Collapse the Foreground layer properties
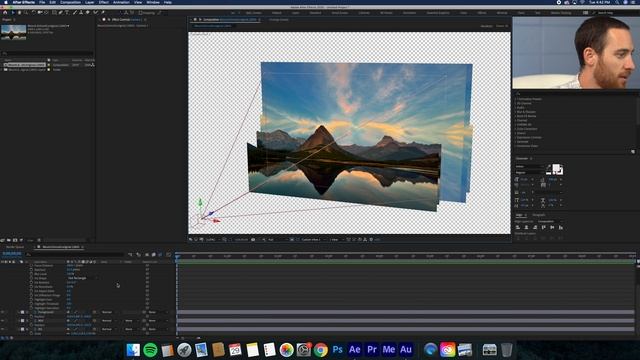The height and width of the screenshot is (360, 640). click(x=18, y=312)
